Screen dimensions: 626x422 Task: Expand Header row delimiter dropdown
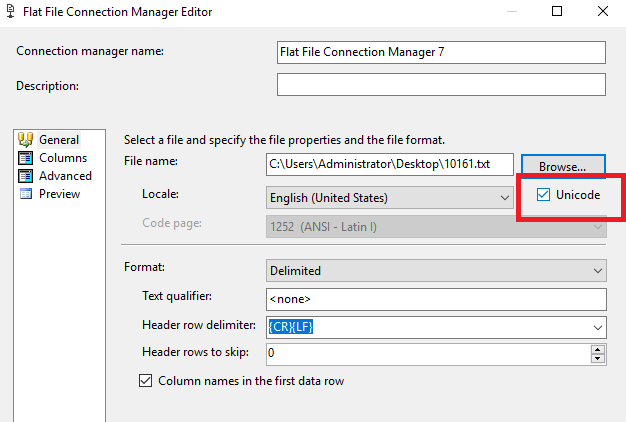(x=598, y=327)
